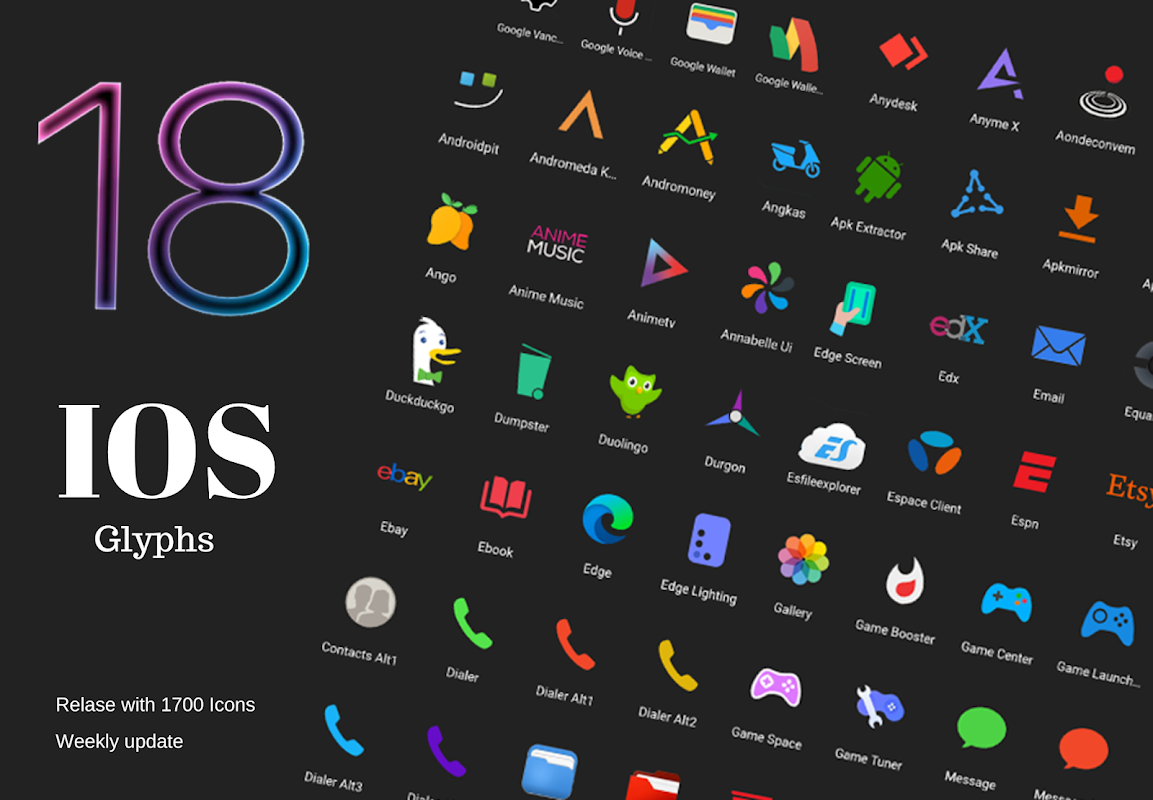Viewport: 1153px width, 800px height.
Task: Click the neon 18 logo
Action: tap(174, 197)
